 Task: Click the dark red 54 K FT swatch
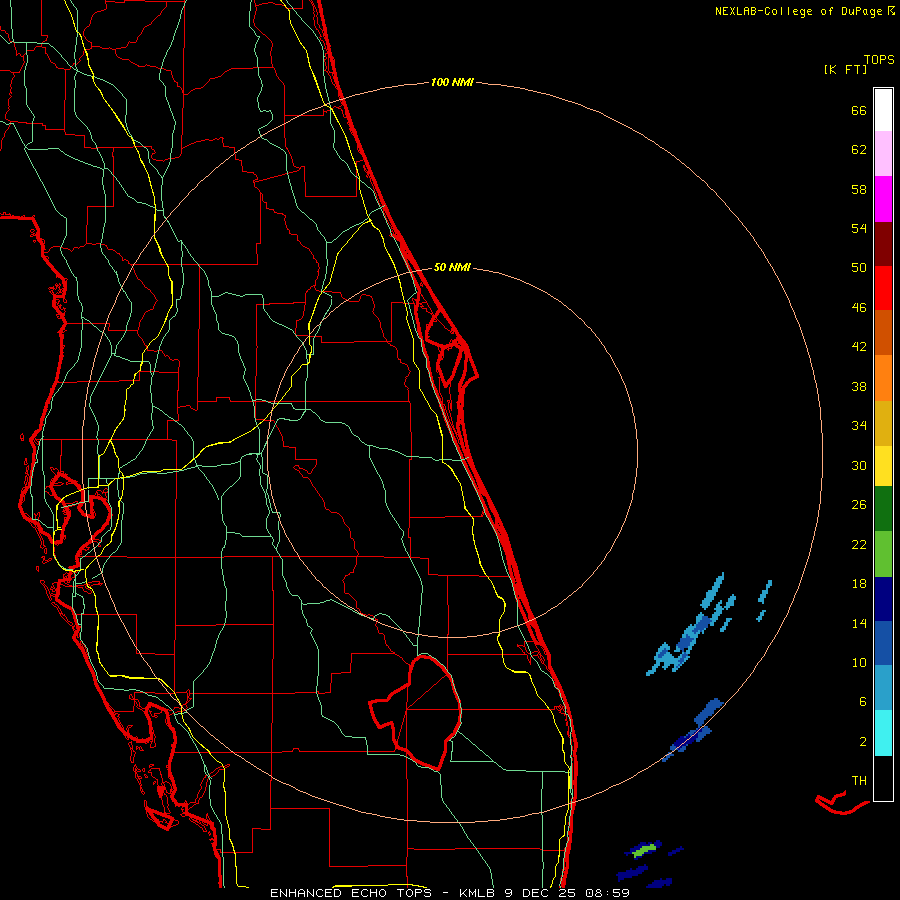[x=883, y=244]
